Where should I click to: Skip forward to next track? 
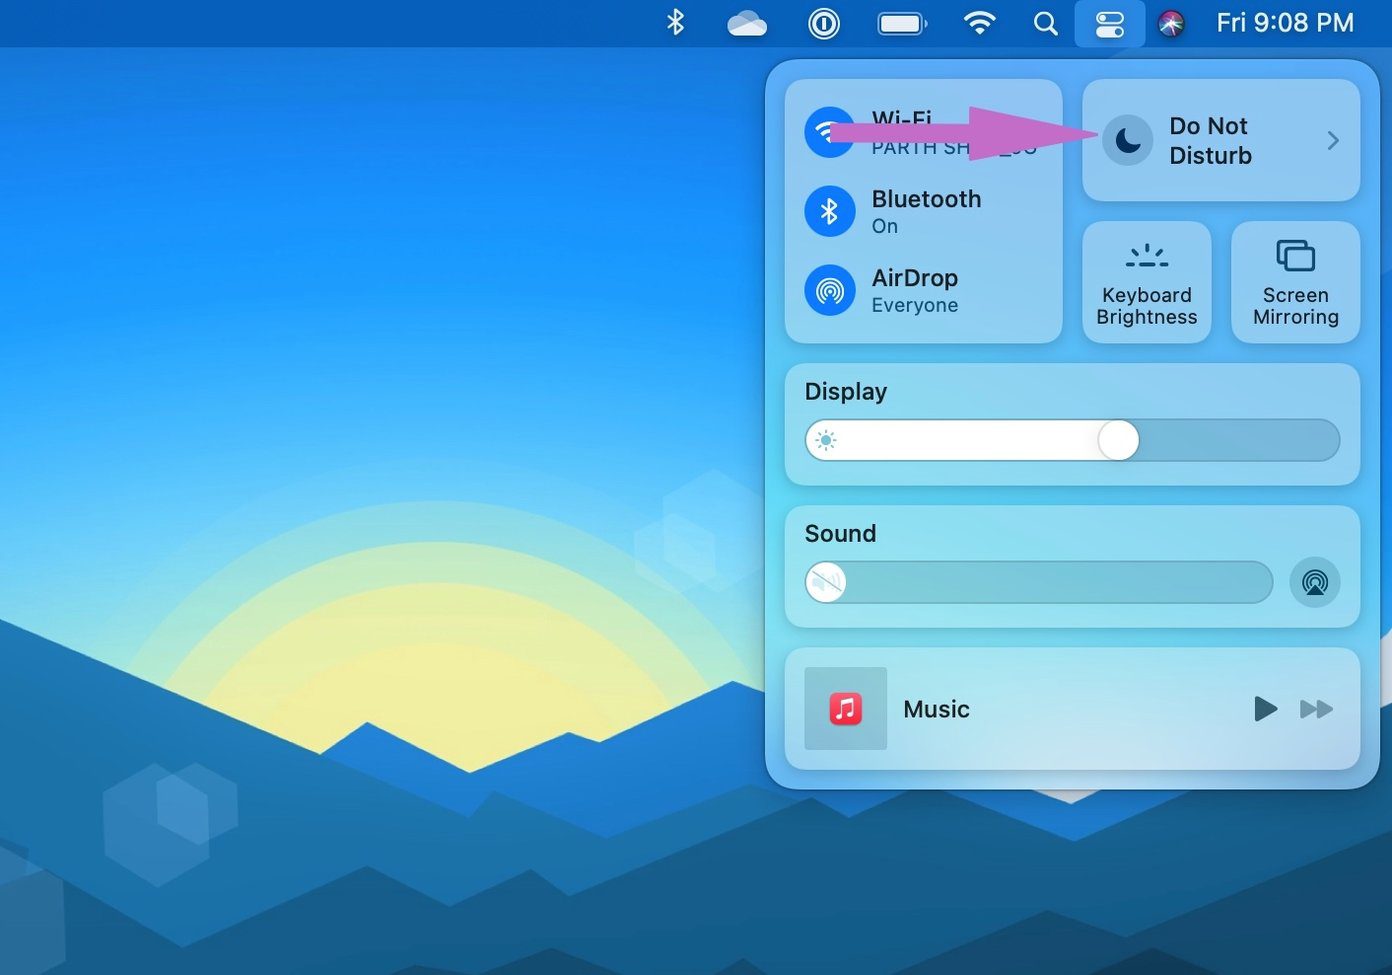point(1316,709)
